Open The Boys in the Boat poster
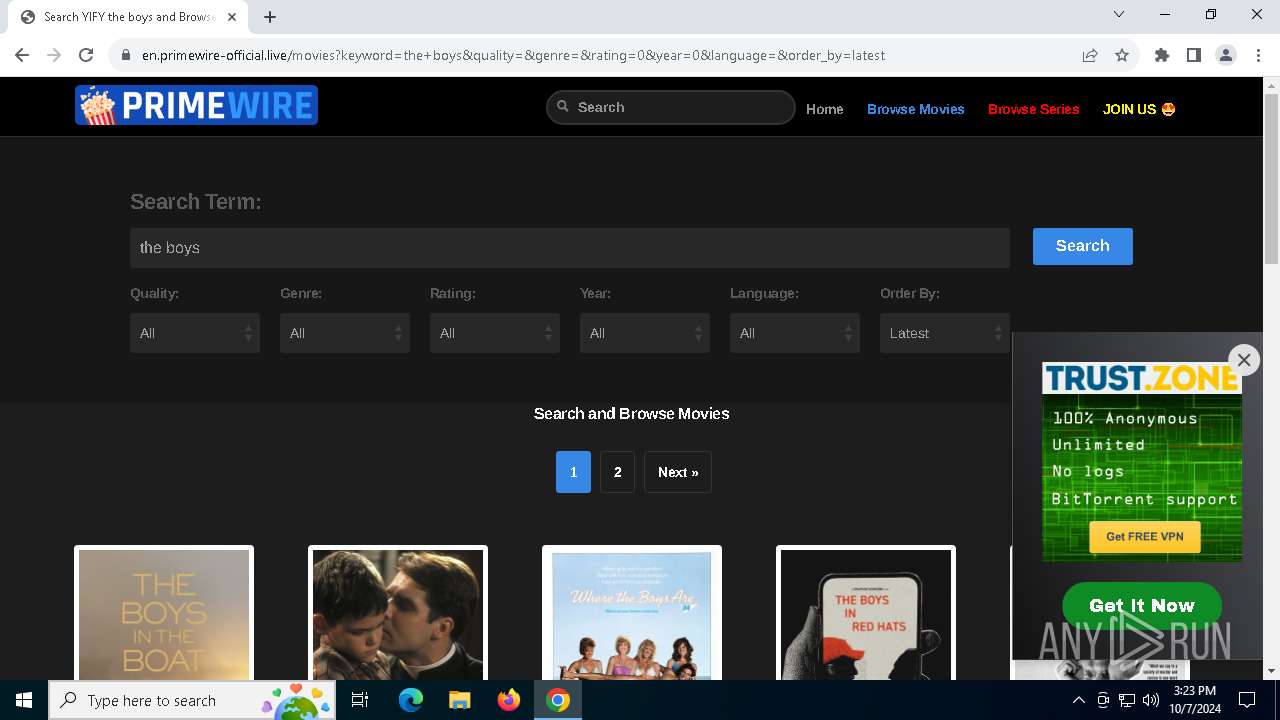Viewport: 1280px width, 720px height. [164, 613]
